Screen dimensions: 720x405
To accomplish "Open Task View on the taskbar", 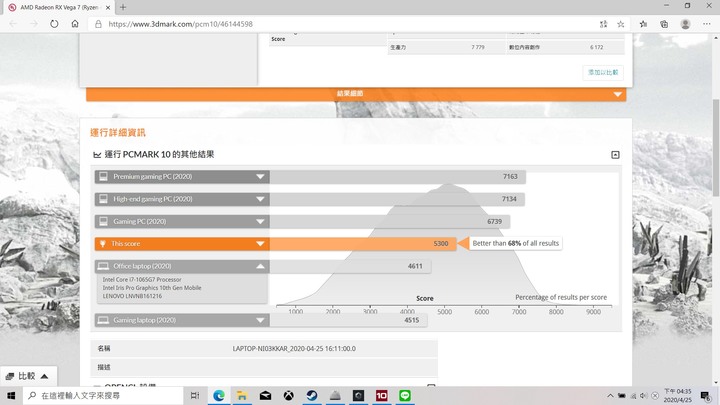I will point(195,395).
